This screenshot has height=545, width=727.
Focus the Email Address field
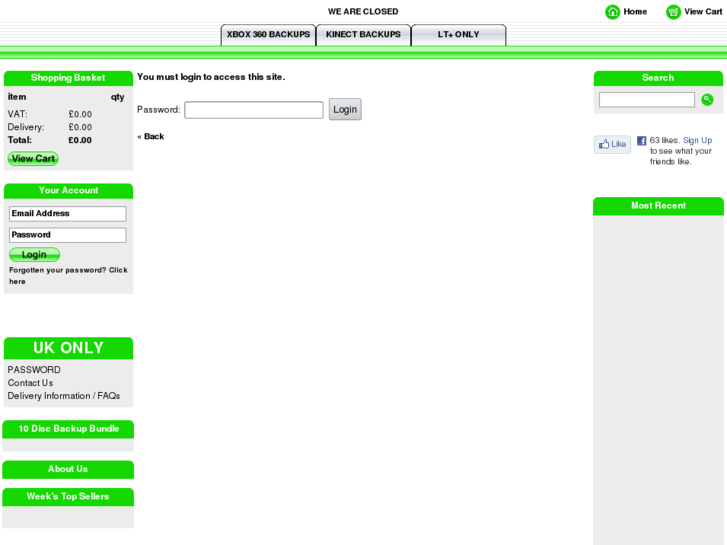coord(68,214)
